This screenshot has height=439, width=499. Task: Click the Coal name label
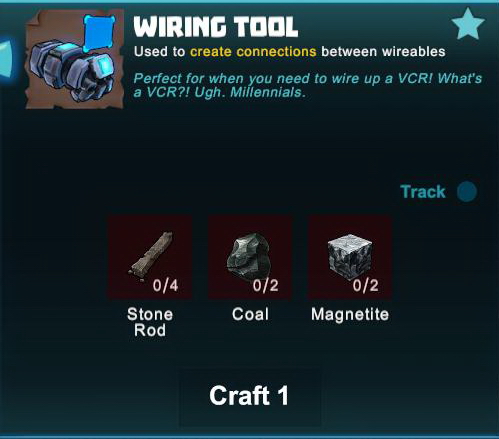coord(250,314)
